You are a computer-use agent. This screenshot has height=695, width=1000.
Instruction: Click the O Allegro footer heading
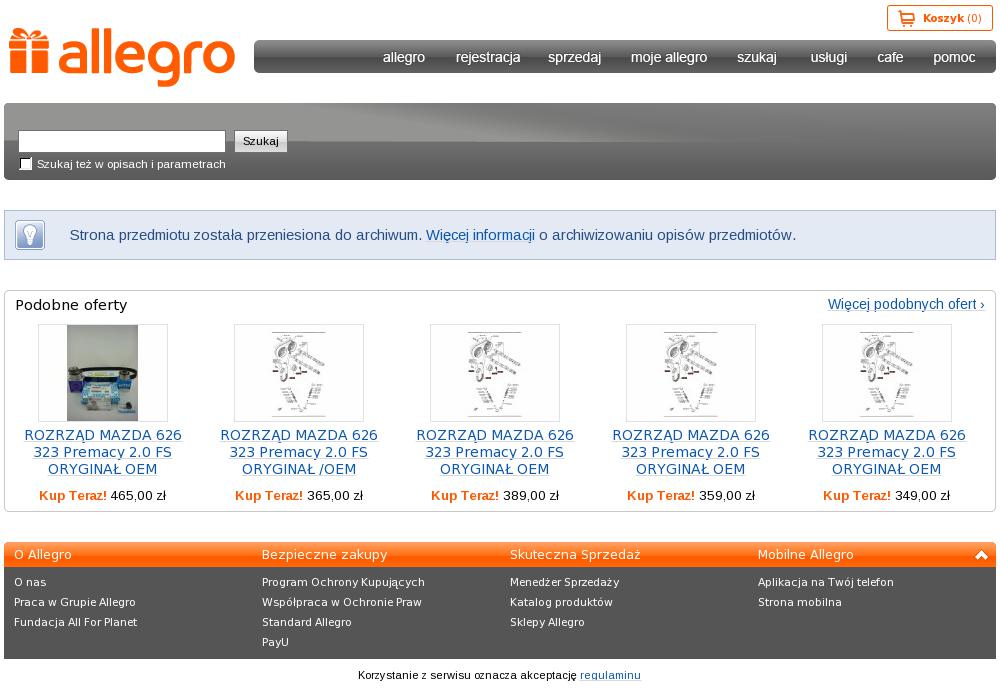pos(43,555)
